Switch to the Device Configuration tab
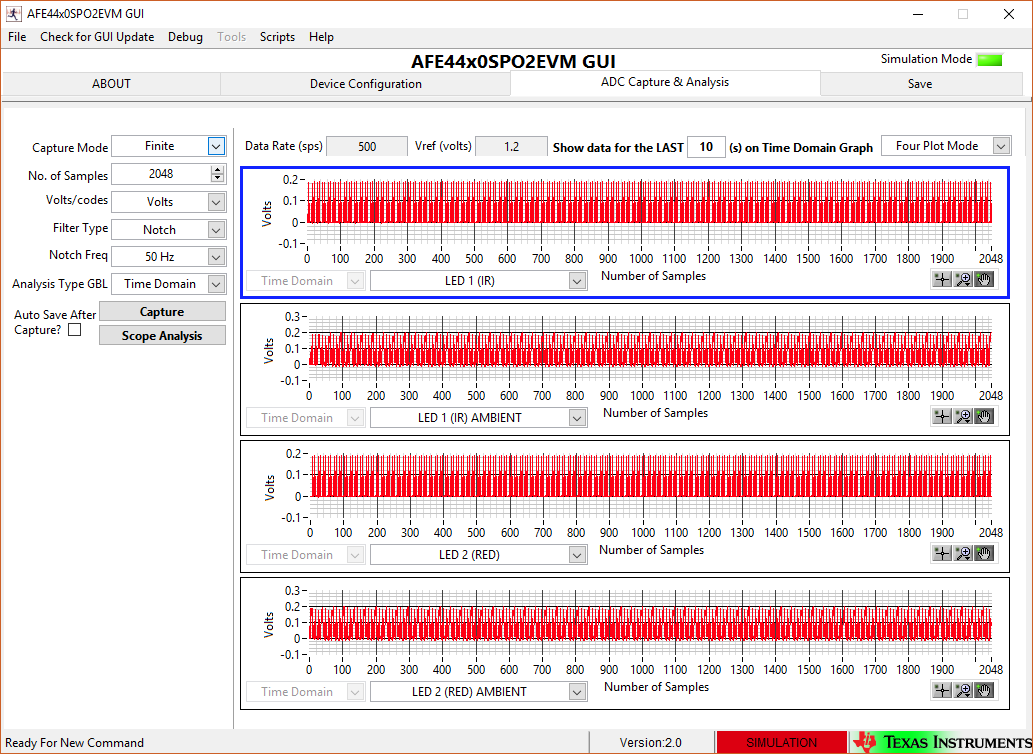This screenshot has width=1033, height=754. coord(366,84)
